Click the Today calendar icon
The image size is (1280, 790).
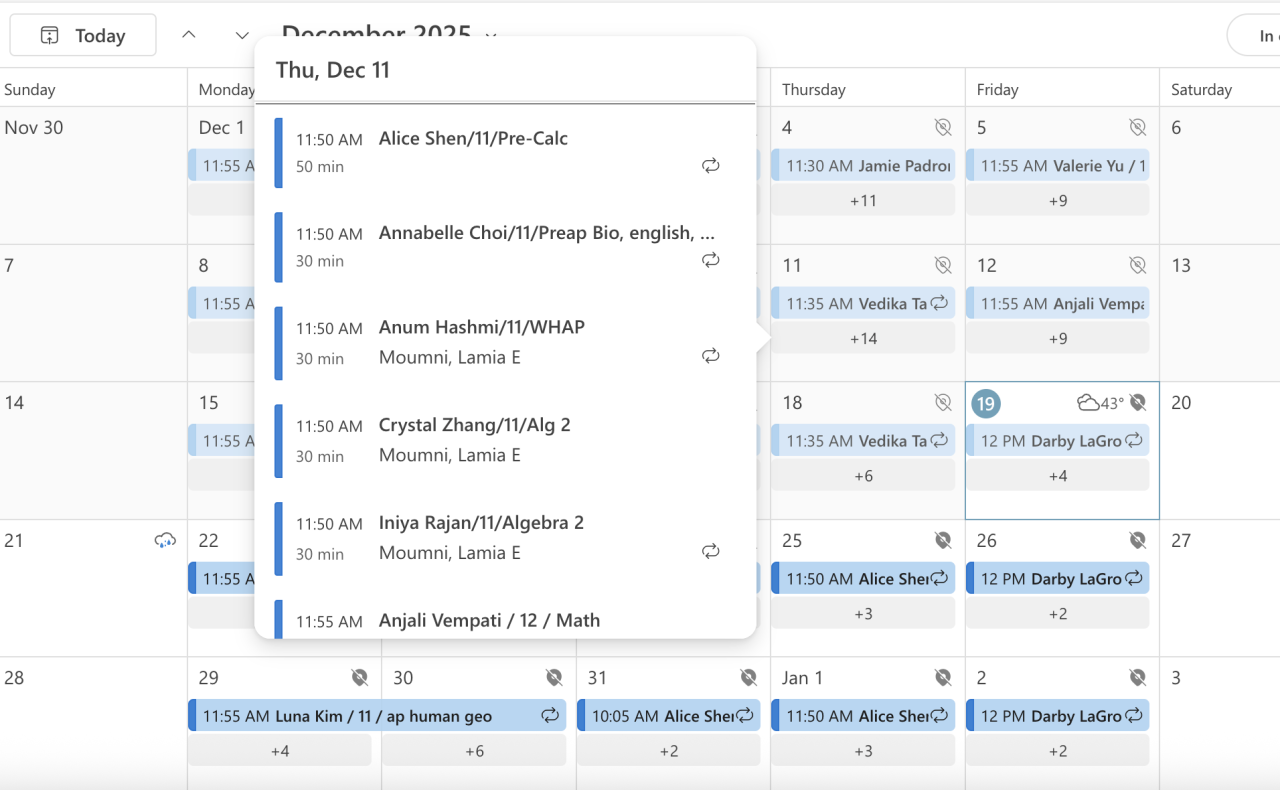point(49,36)
